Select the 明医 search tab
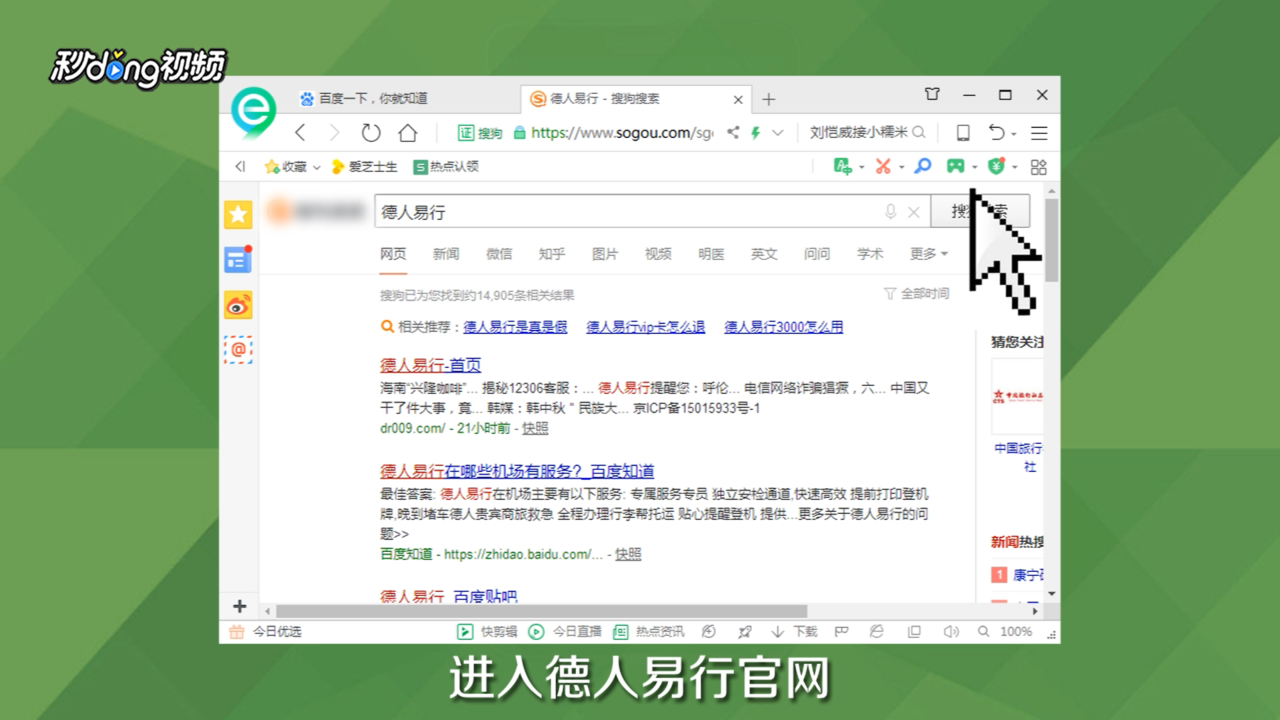This screenshot has height=720, width=1280. tap(711, 254)
